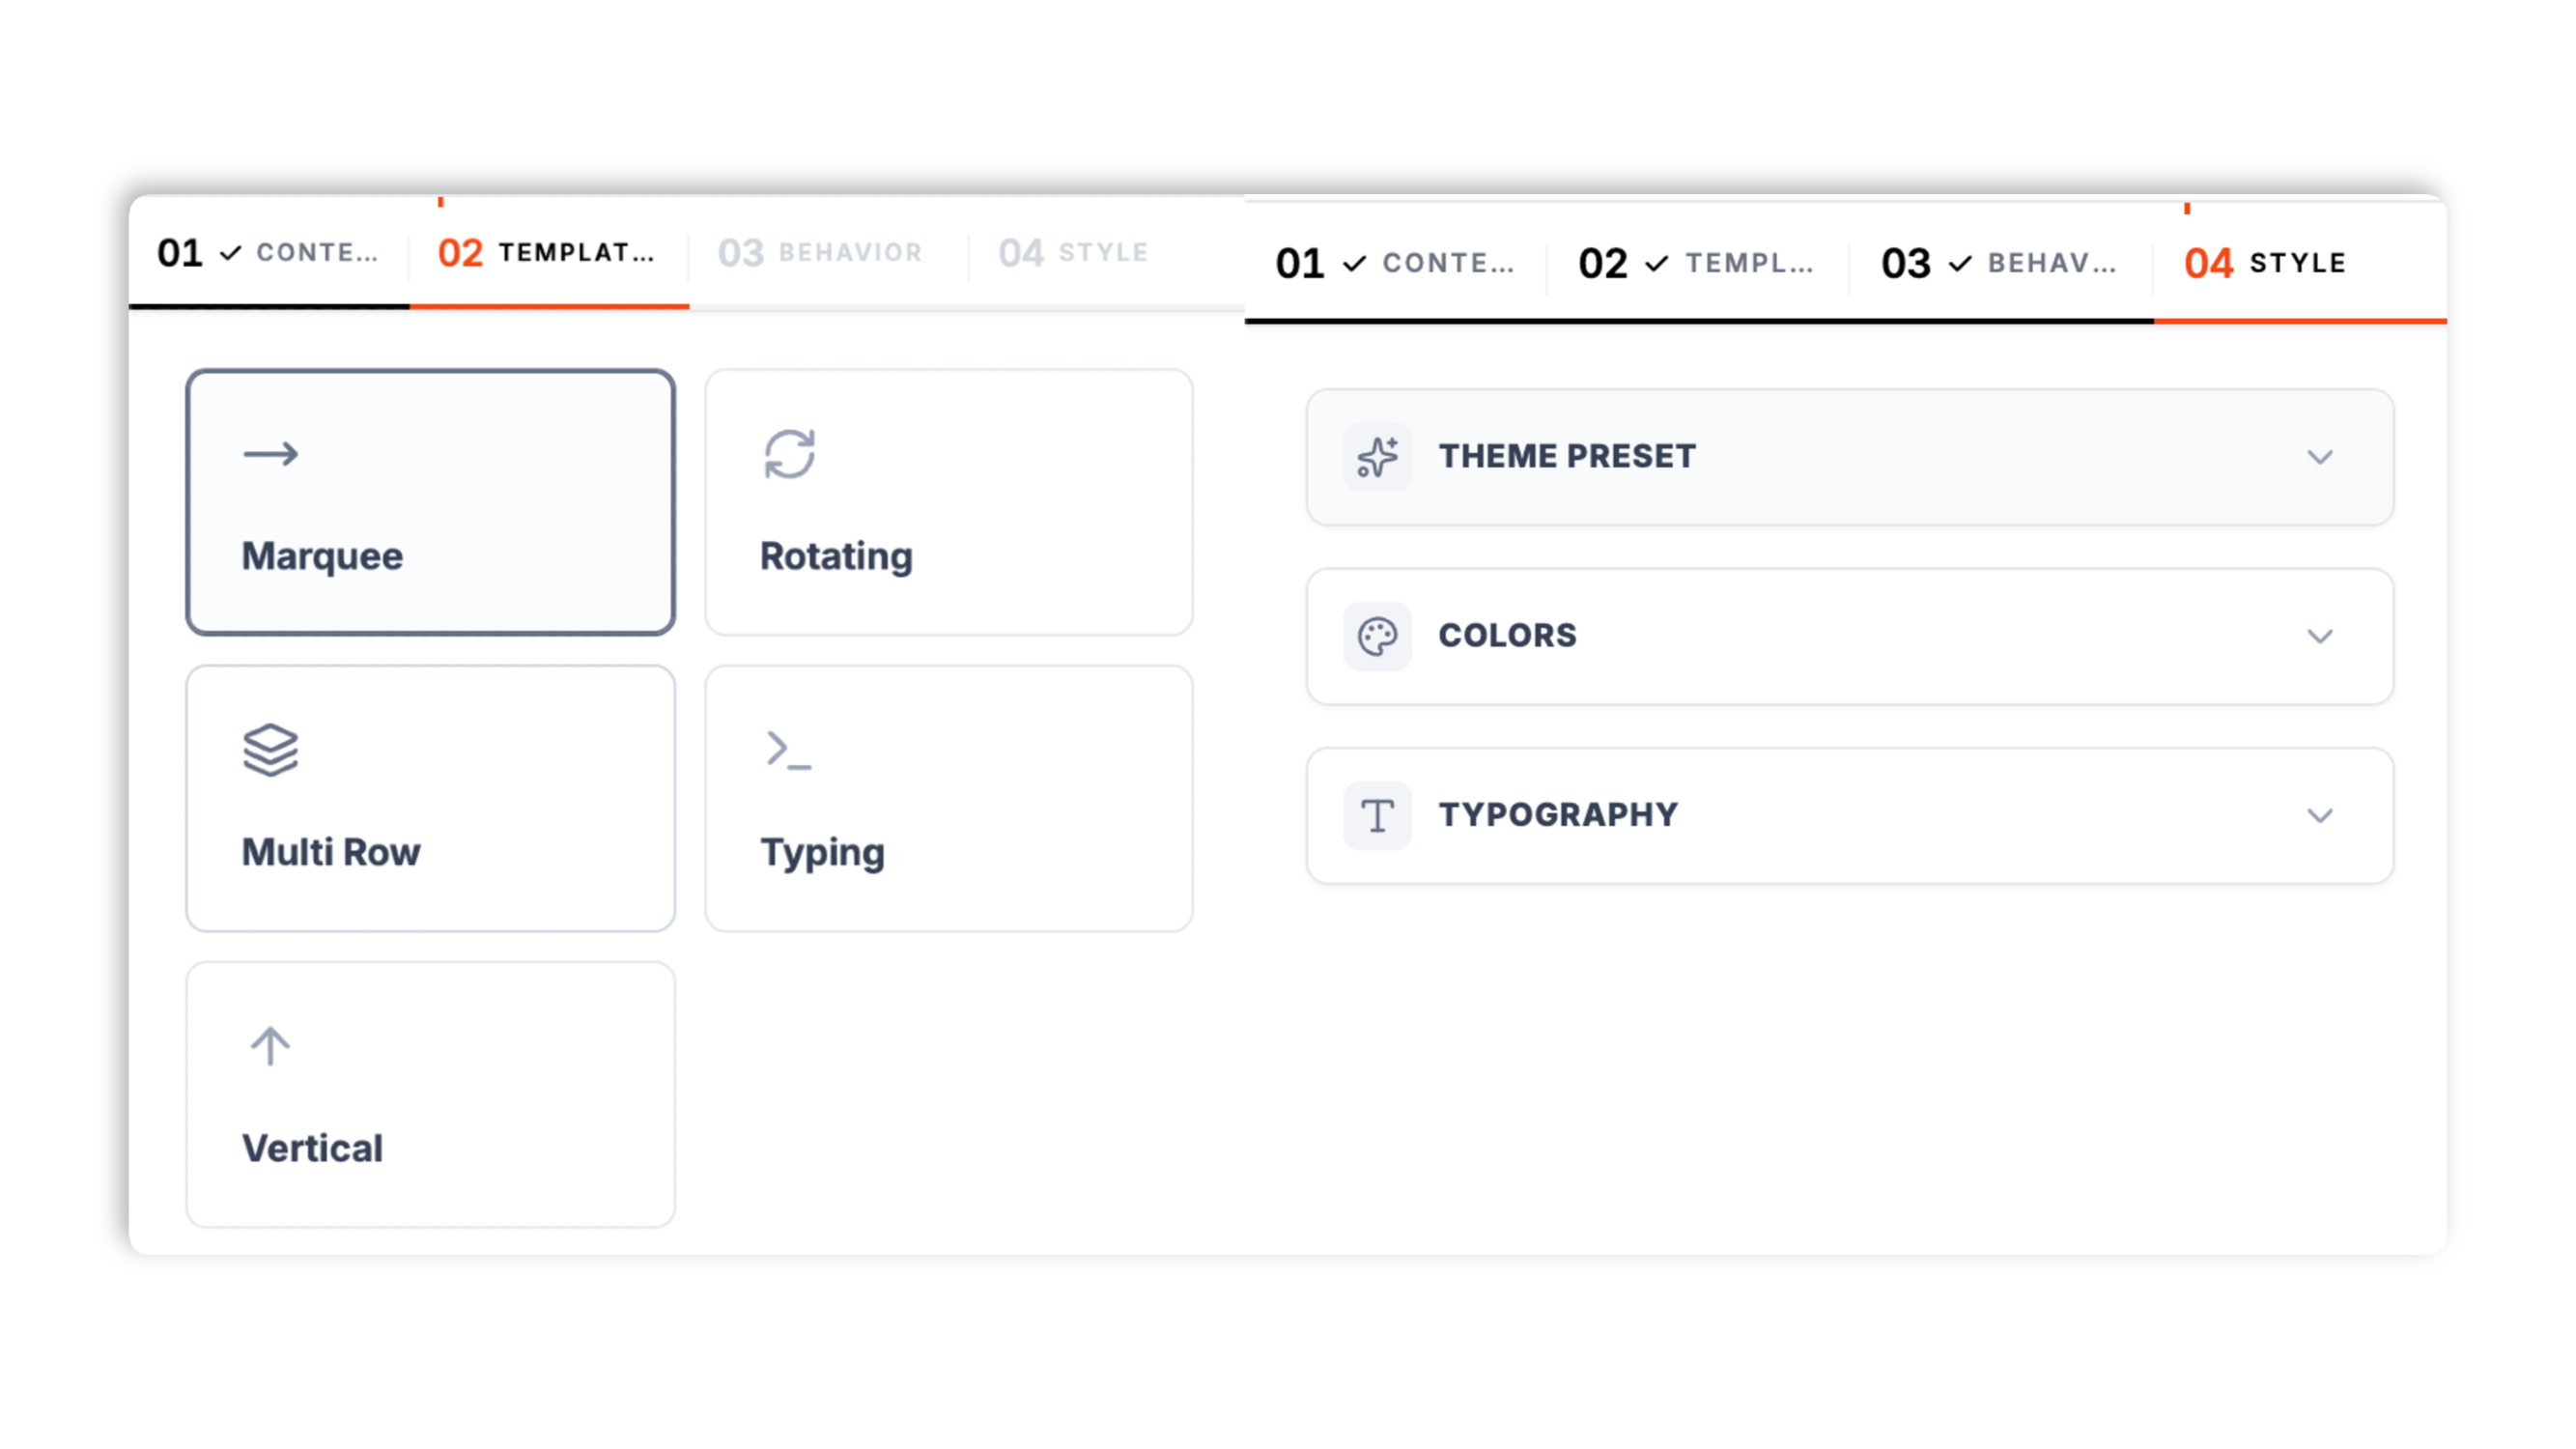Go to 01 Content tab in left panel
Viewport: 2576px width, 1449px height.
tap(269, 253)
